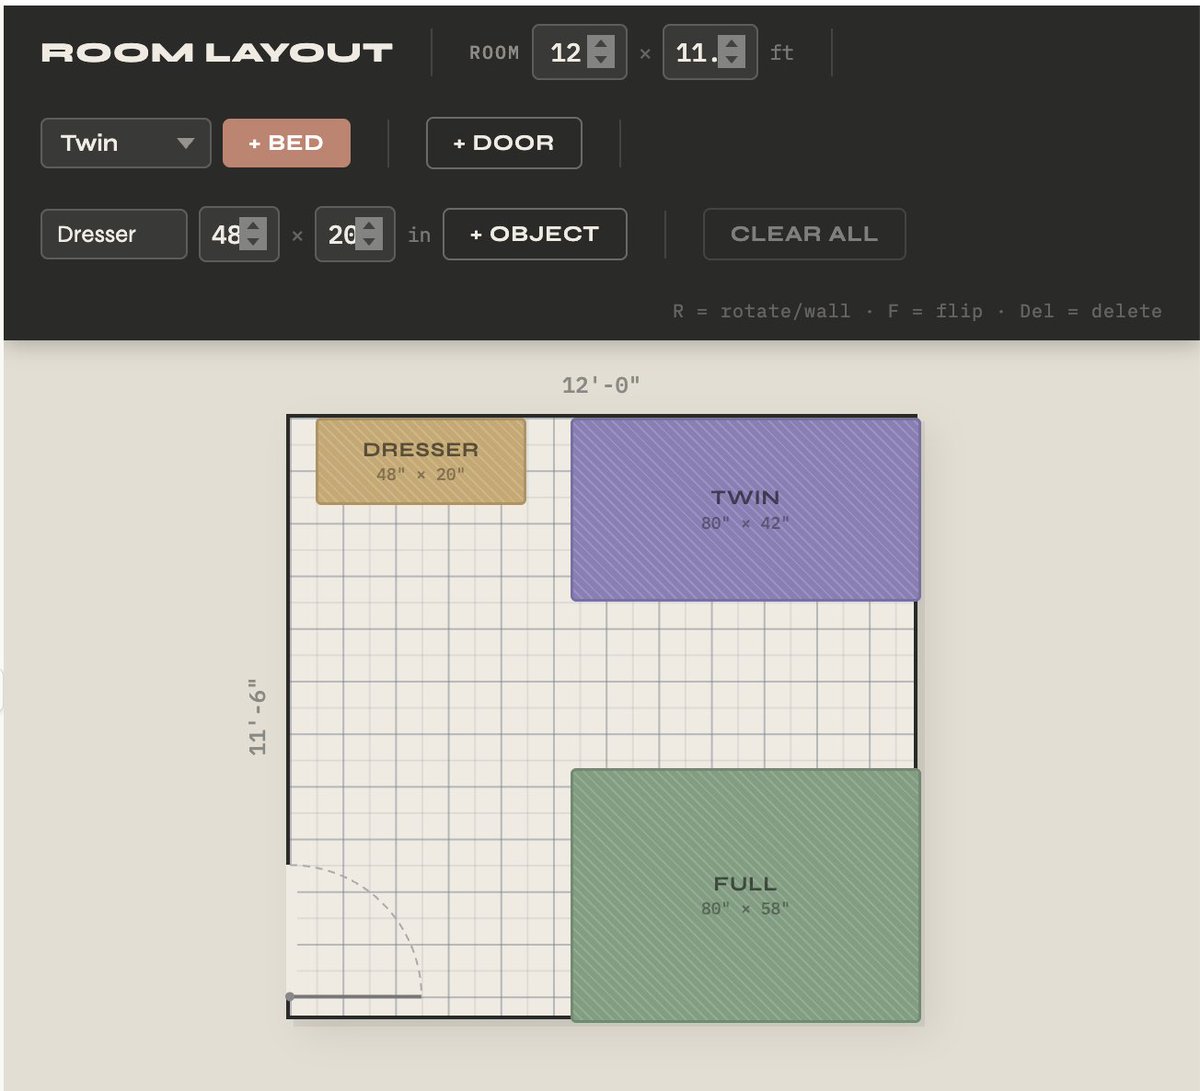The height and width of the screenshot is (1091, 1200).
Task: Select the green Full bed in the room
Action: (746, 895)
